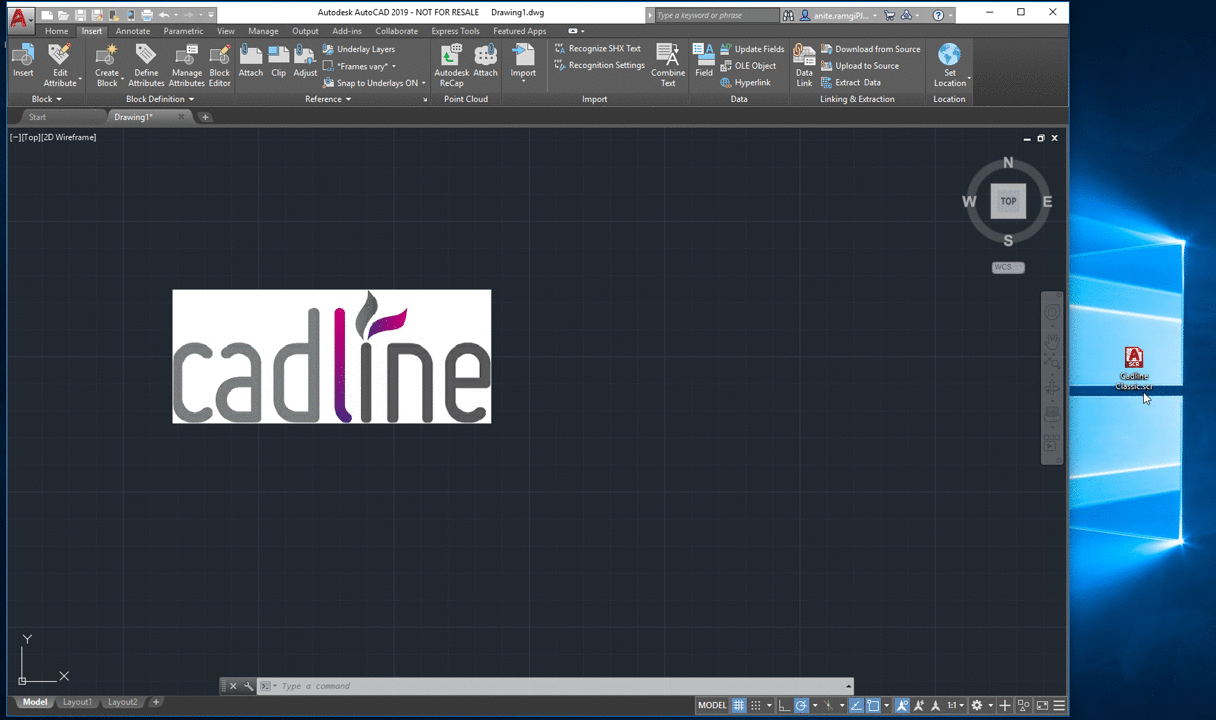Toggle the drawing grid display in status bar
1216x720 pixels.
pyautogui.click(x=739, y=705)
